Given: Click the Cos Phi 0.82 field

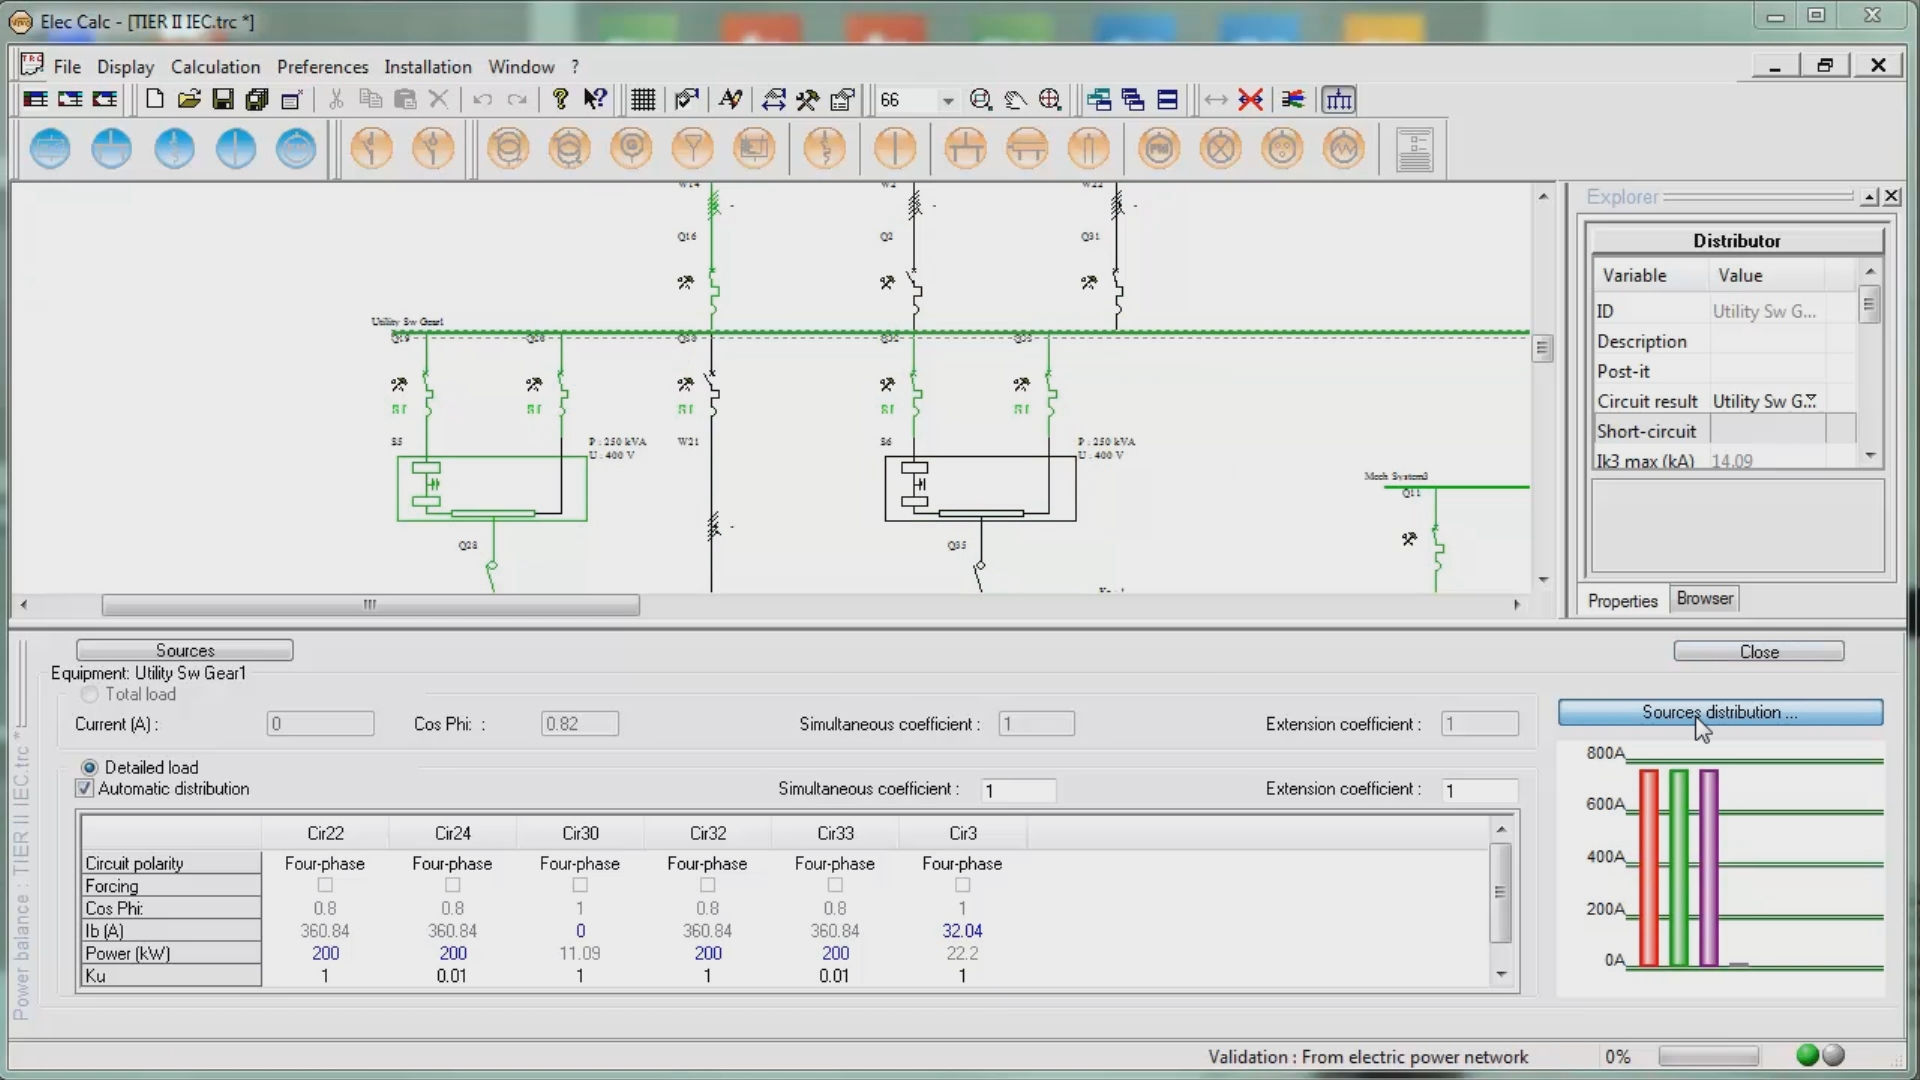Looking at the screenshot, I should pos(580,724).
